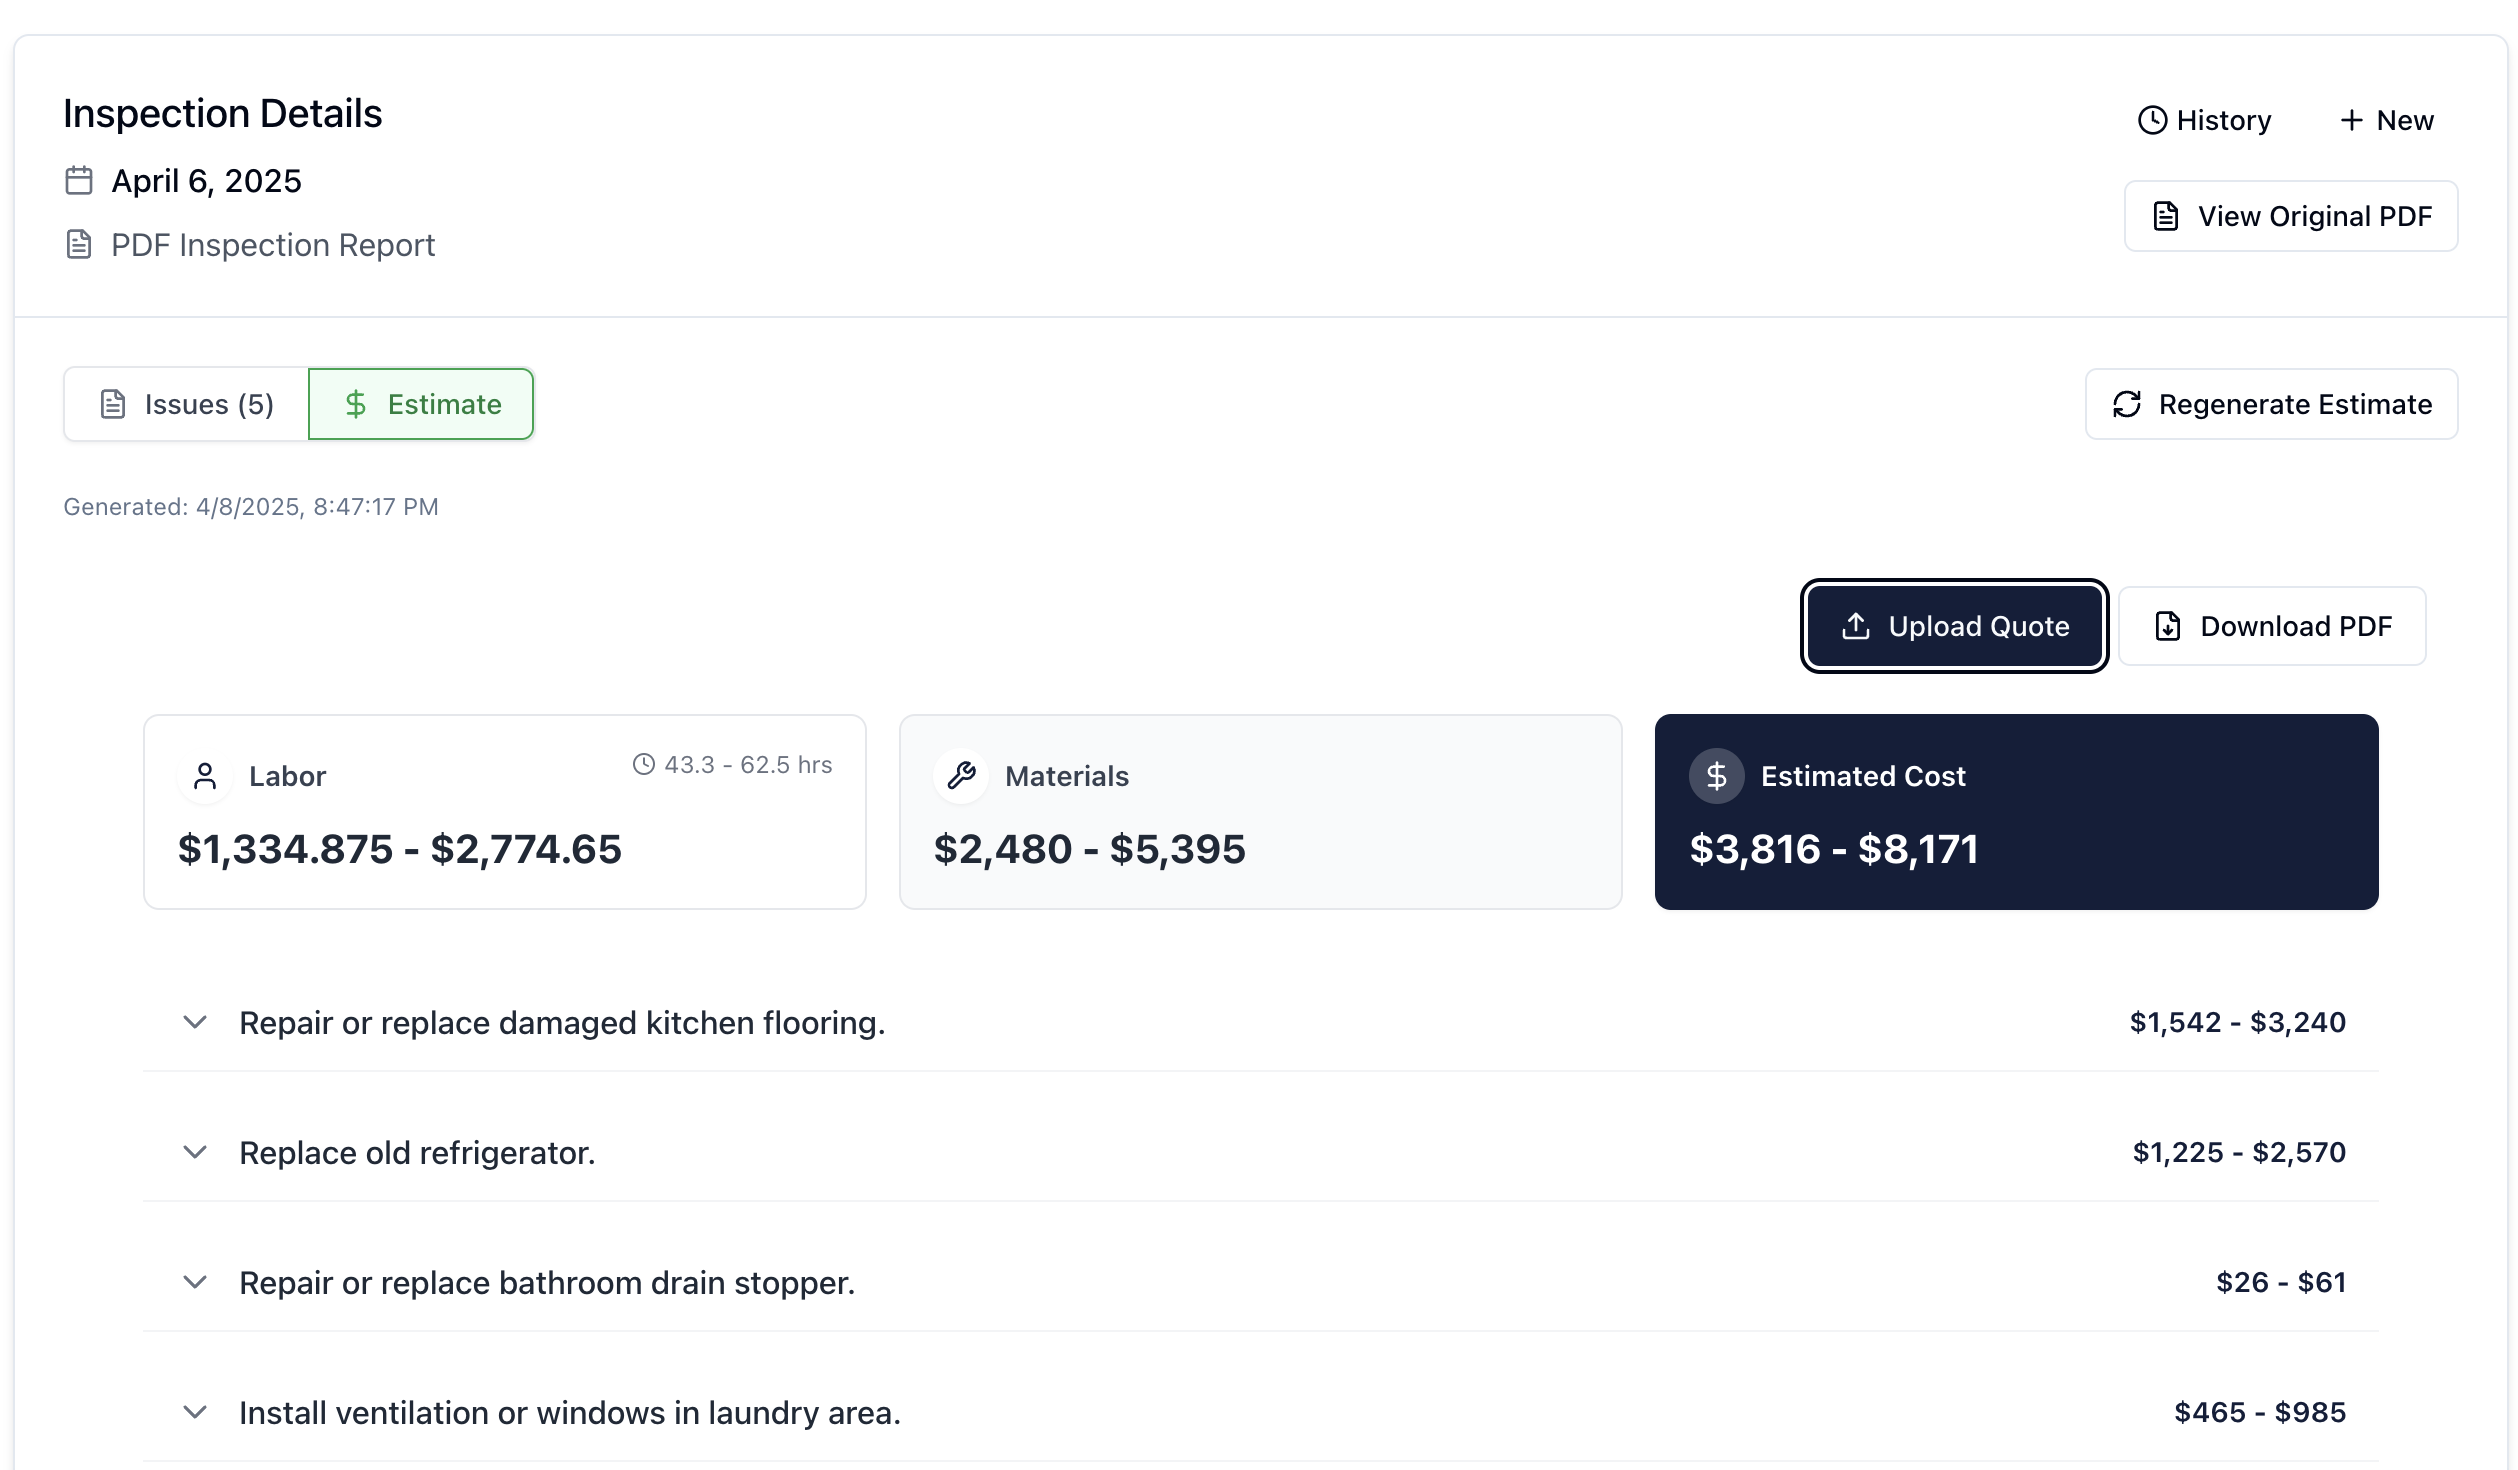
Task: Expand the bathroom drain stopper item
Action: click(x=195, y=1283)
